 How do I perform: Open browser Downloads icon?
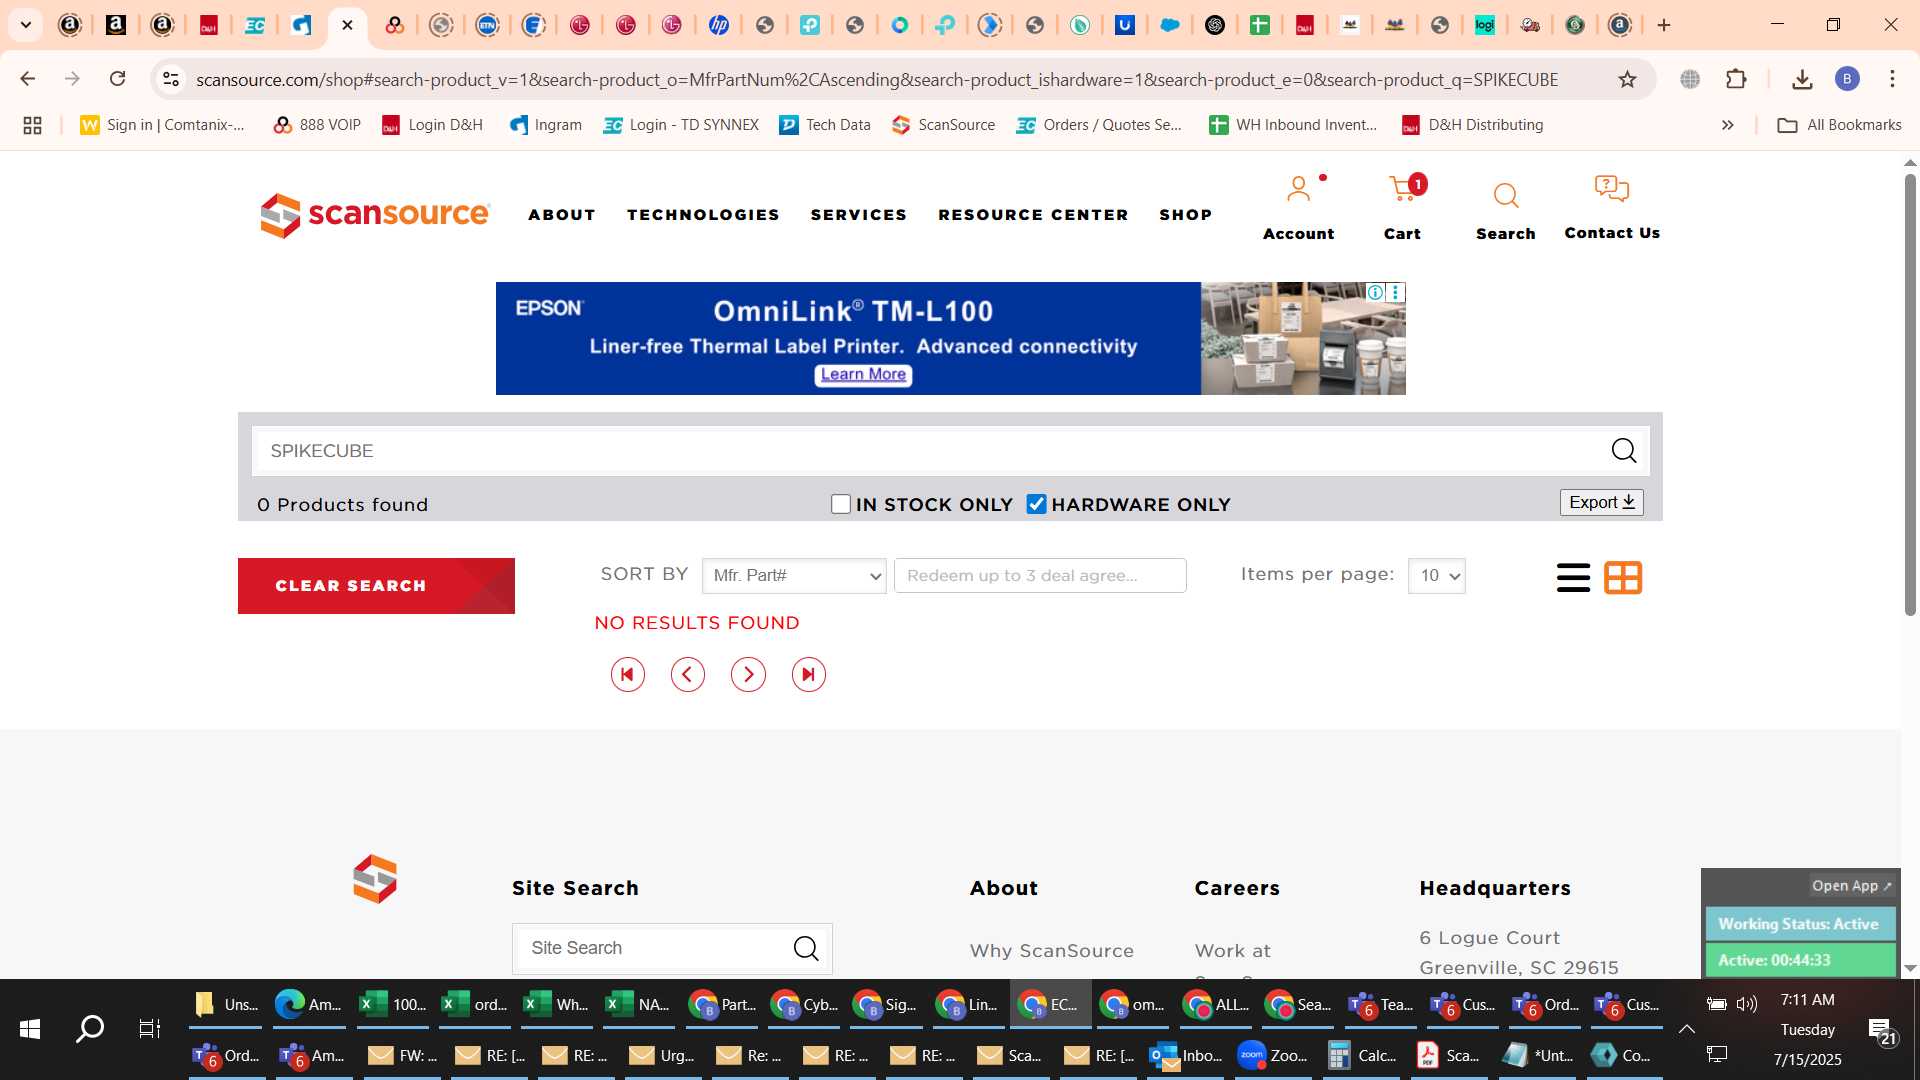coord(1802,79)
